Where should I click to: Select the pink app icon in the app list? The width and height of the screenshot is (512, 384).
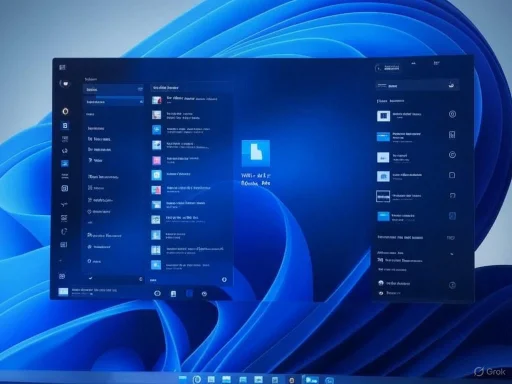(x=157, y=160)
